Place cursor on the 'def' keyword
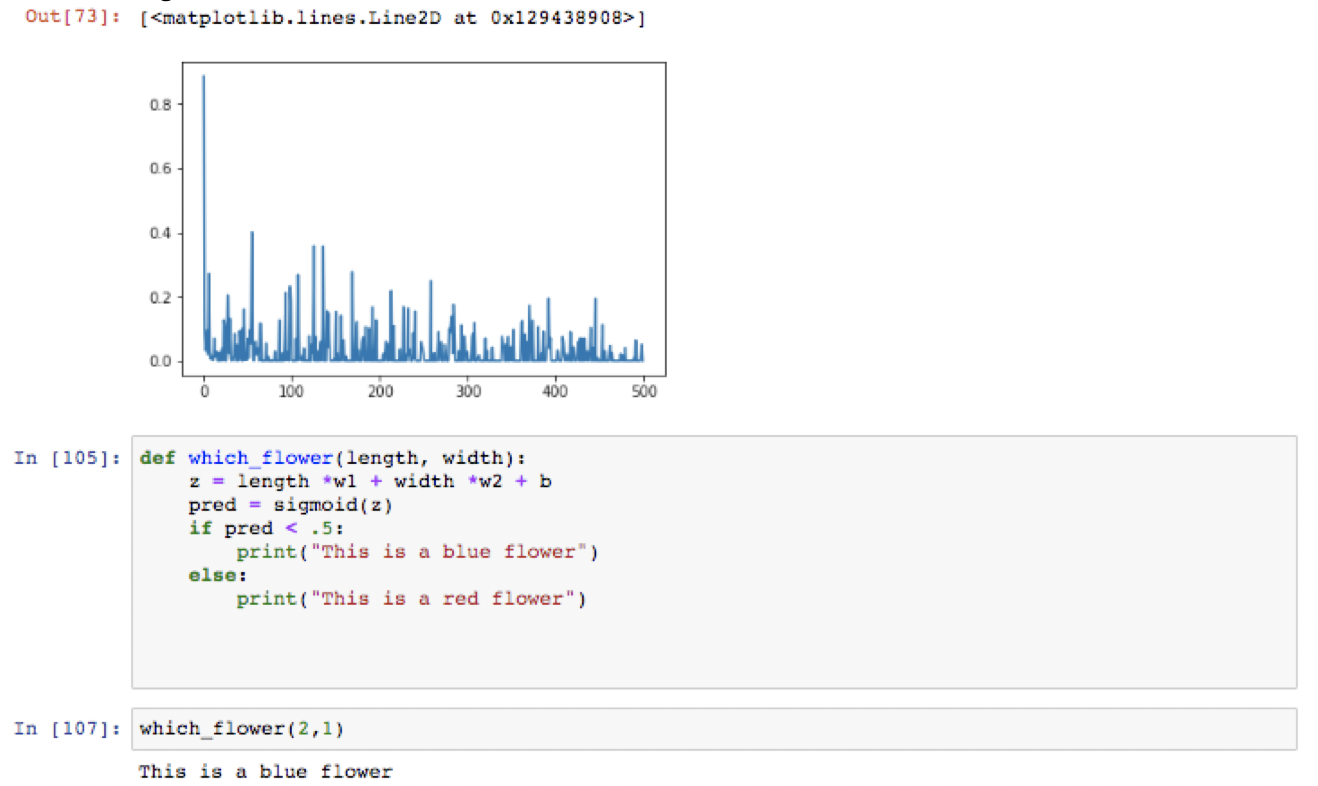Screen dimensions: 1318x786 pyautogui.click(x=157, y=458)
